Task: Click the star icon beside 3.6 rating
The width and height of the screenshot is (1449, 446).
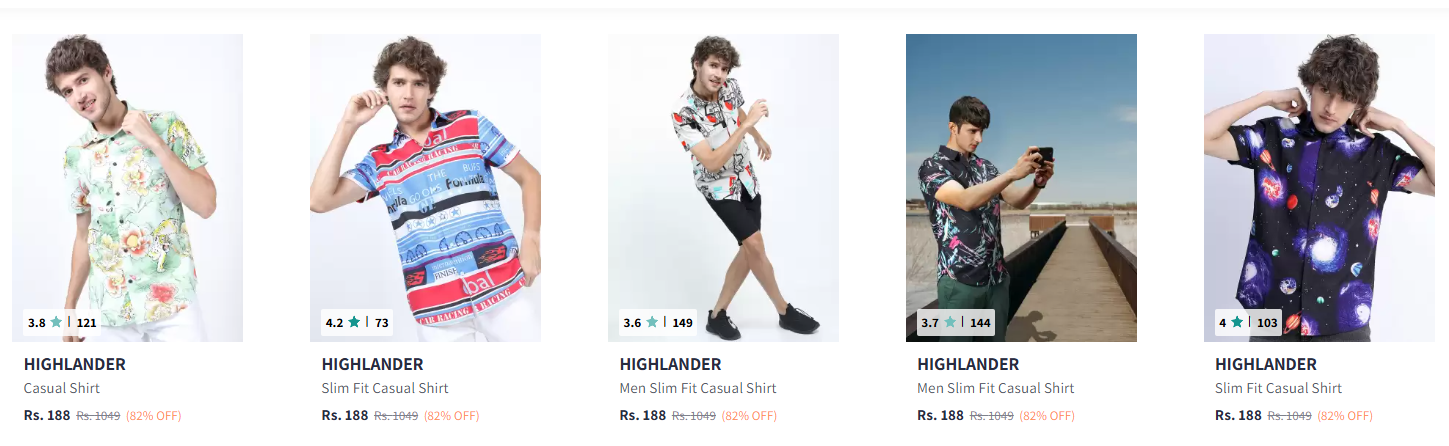Action: pos(652,323)
